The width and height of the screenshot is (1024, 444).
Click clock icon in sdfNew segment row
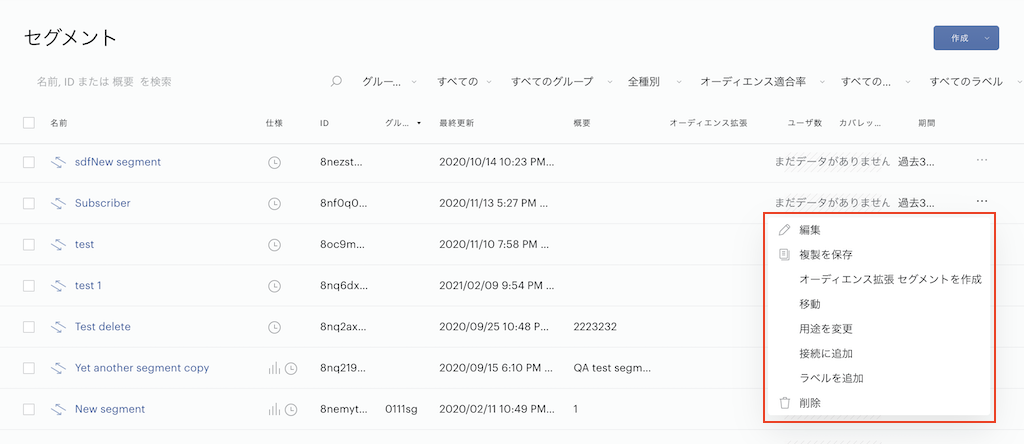click(275, 163)
